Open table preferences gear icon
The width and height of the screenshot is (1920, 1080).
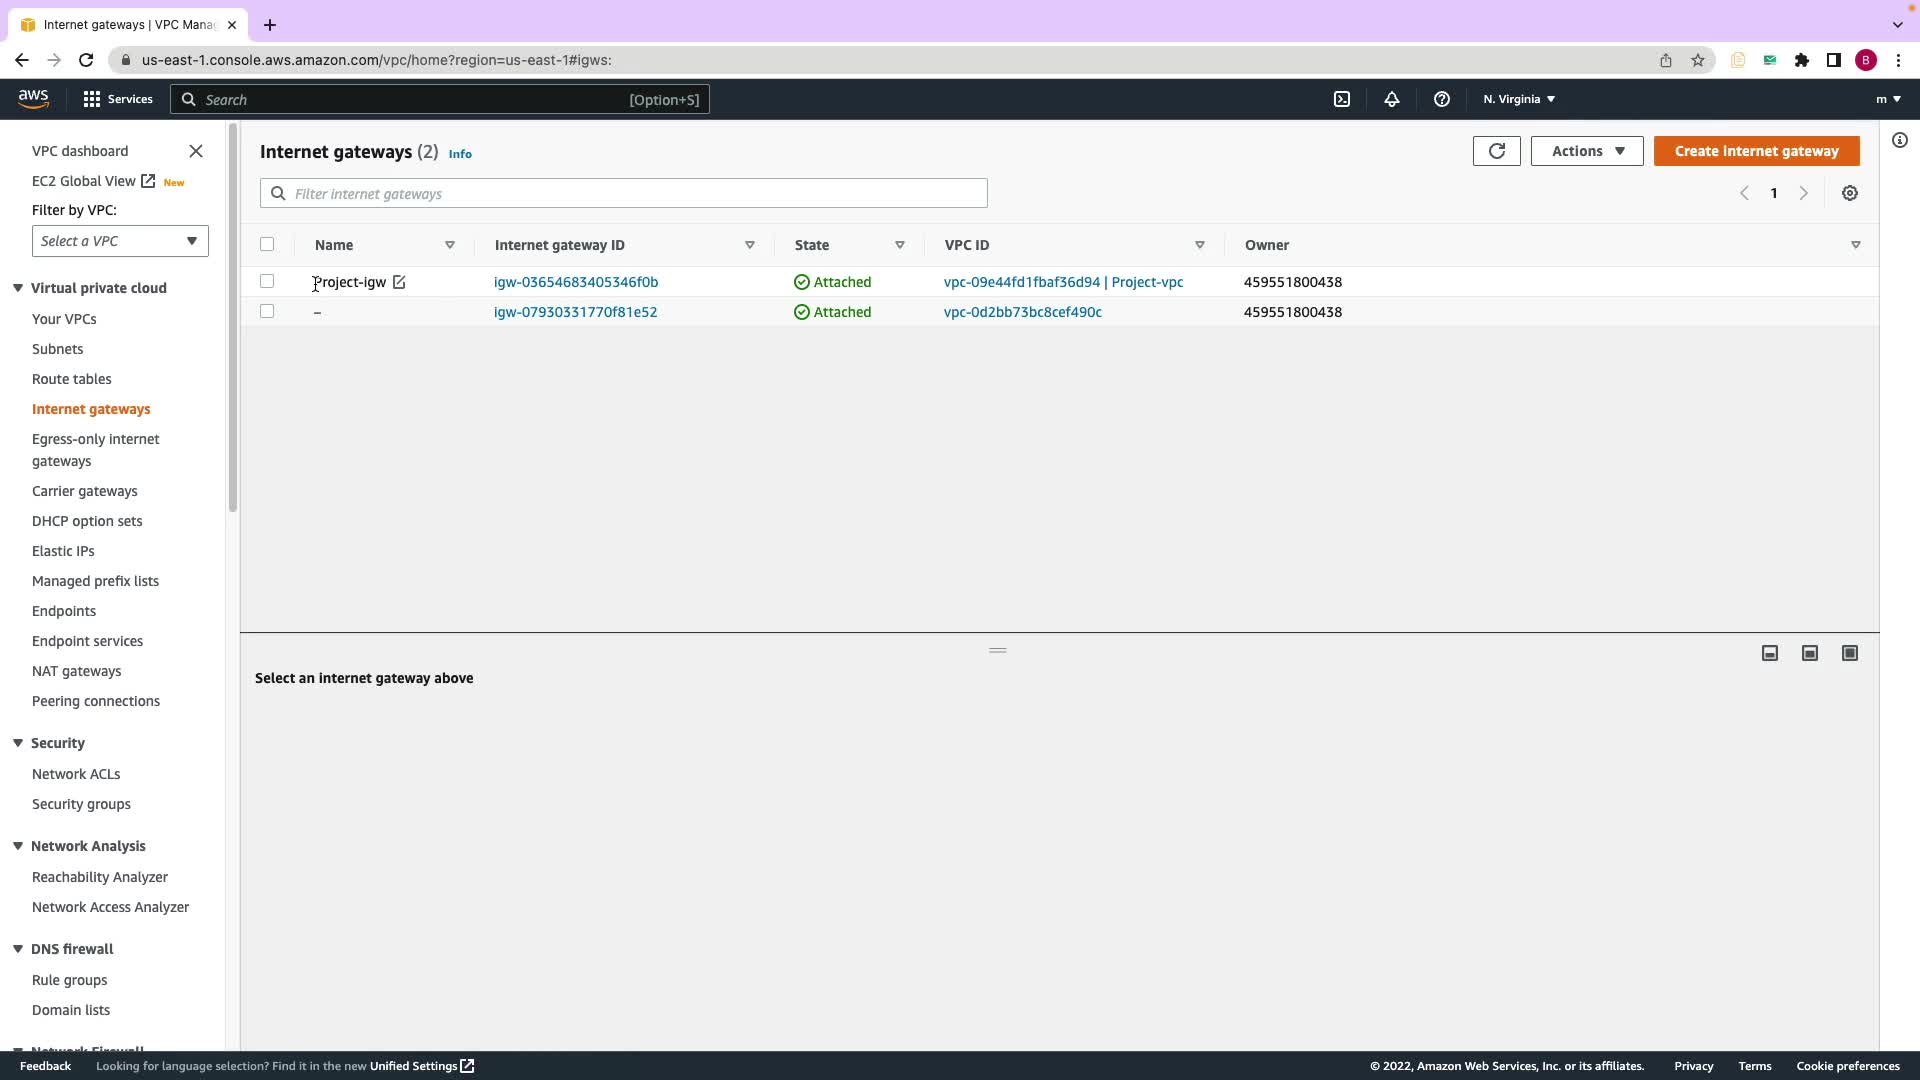coord(1849,194)
